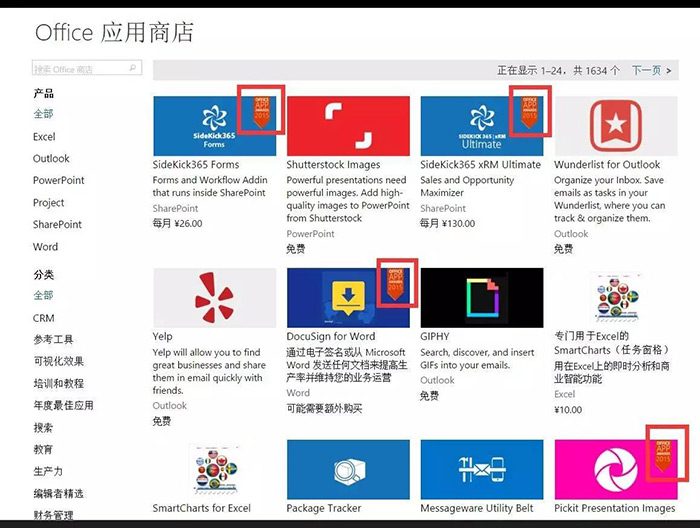Choose the 教育 category
The width and height of the screenshot is (700, 528).
43,449
